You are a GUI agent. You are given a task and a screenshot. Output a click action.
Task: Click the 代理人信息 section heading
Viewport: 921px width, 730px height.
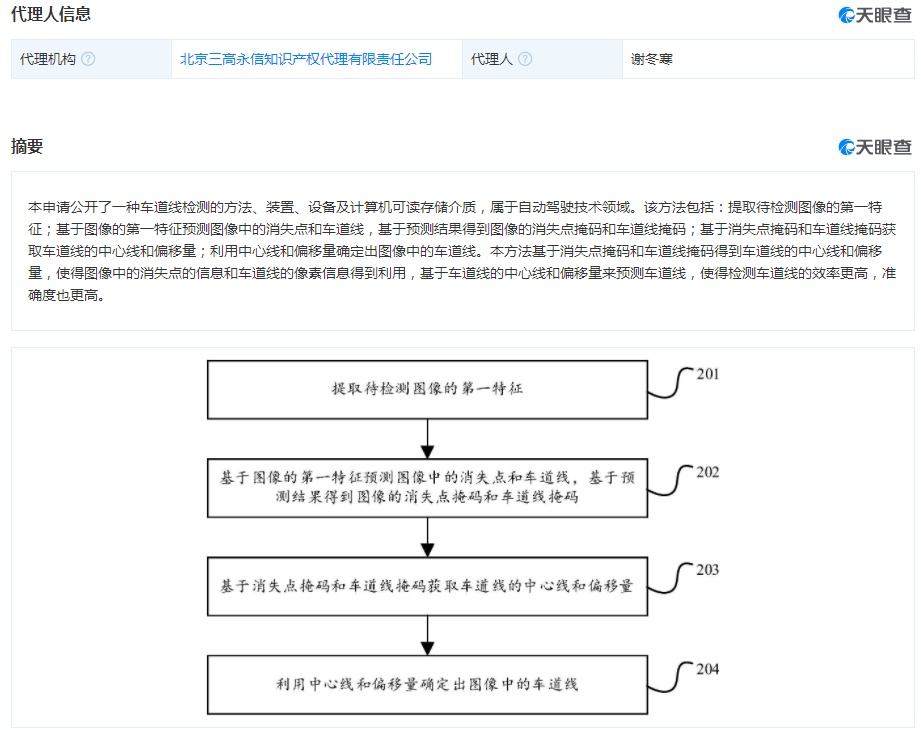50,14
